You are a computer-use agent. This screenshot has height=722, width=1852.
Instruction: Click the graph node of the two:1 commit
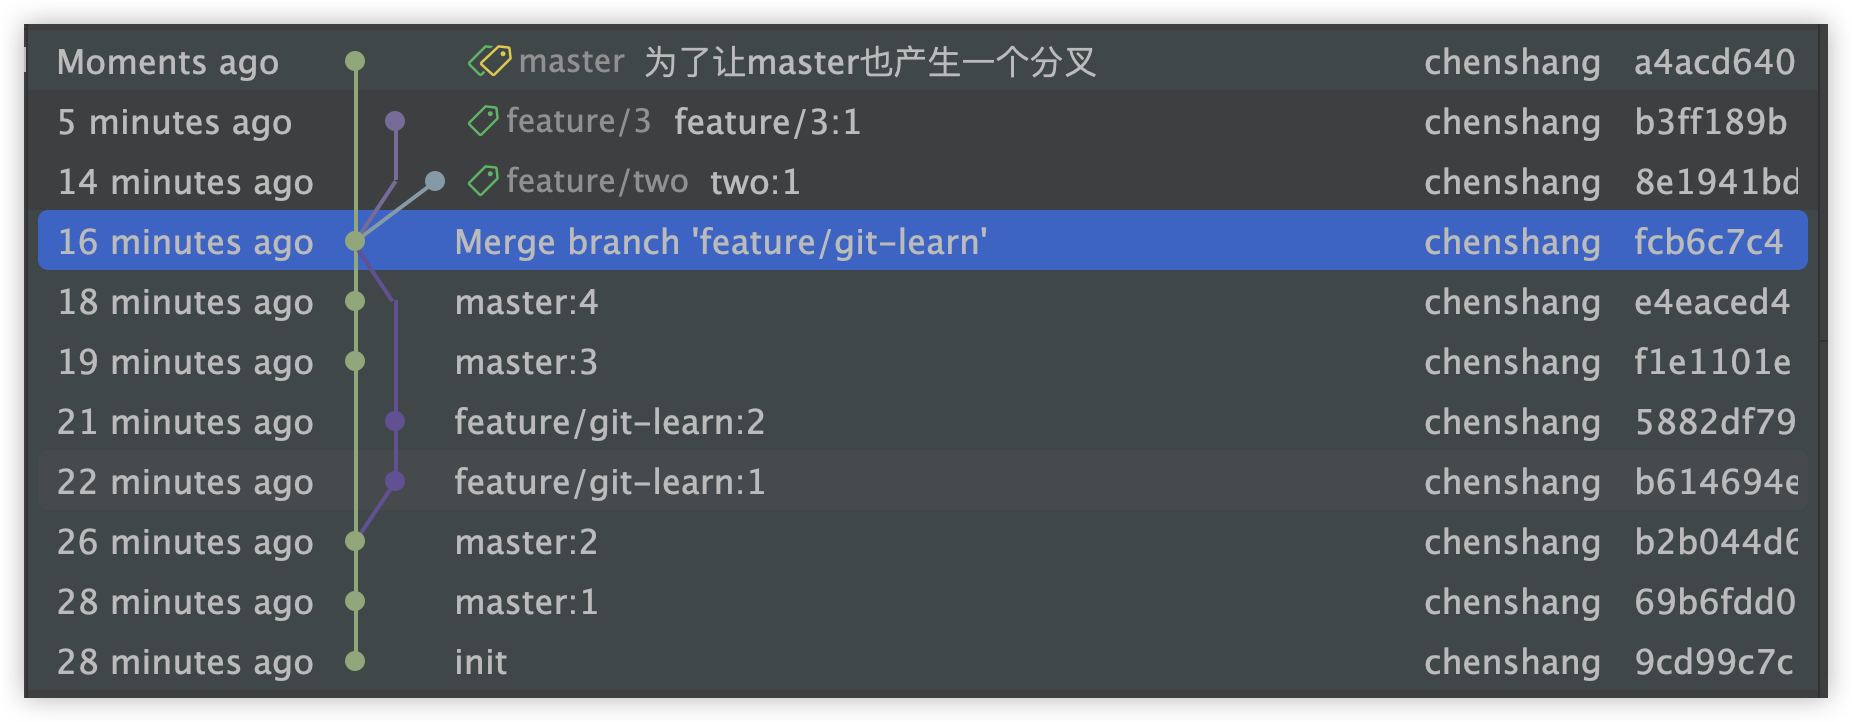pos(434,181)
